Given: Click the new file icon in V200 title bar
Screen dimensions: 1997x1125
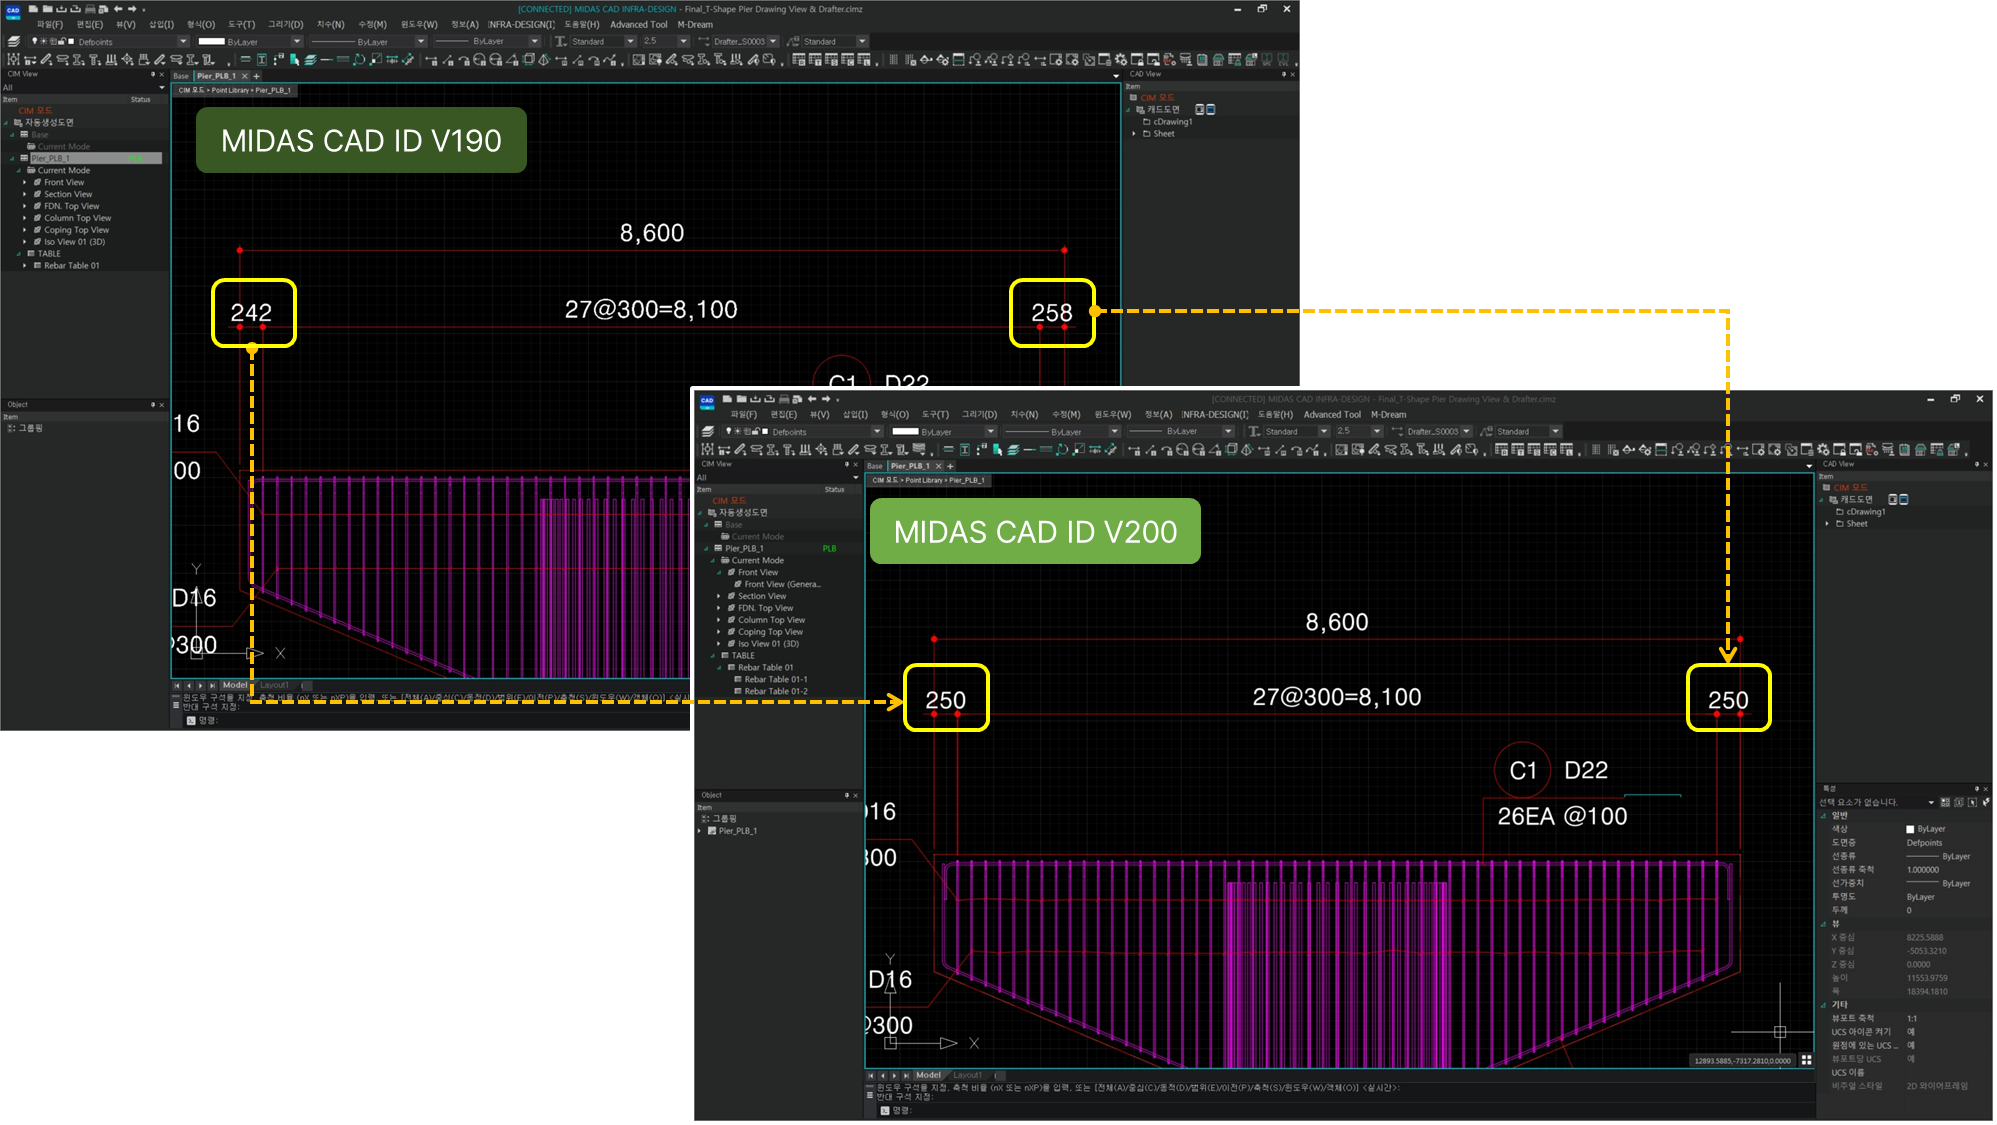Looking at the screenshot, I should [x=728, y=399].
